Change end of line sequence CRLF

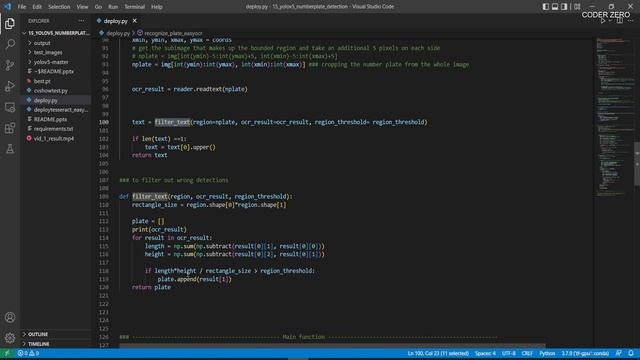point(527,353)
